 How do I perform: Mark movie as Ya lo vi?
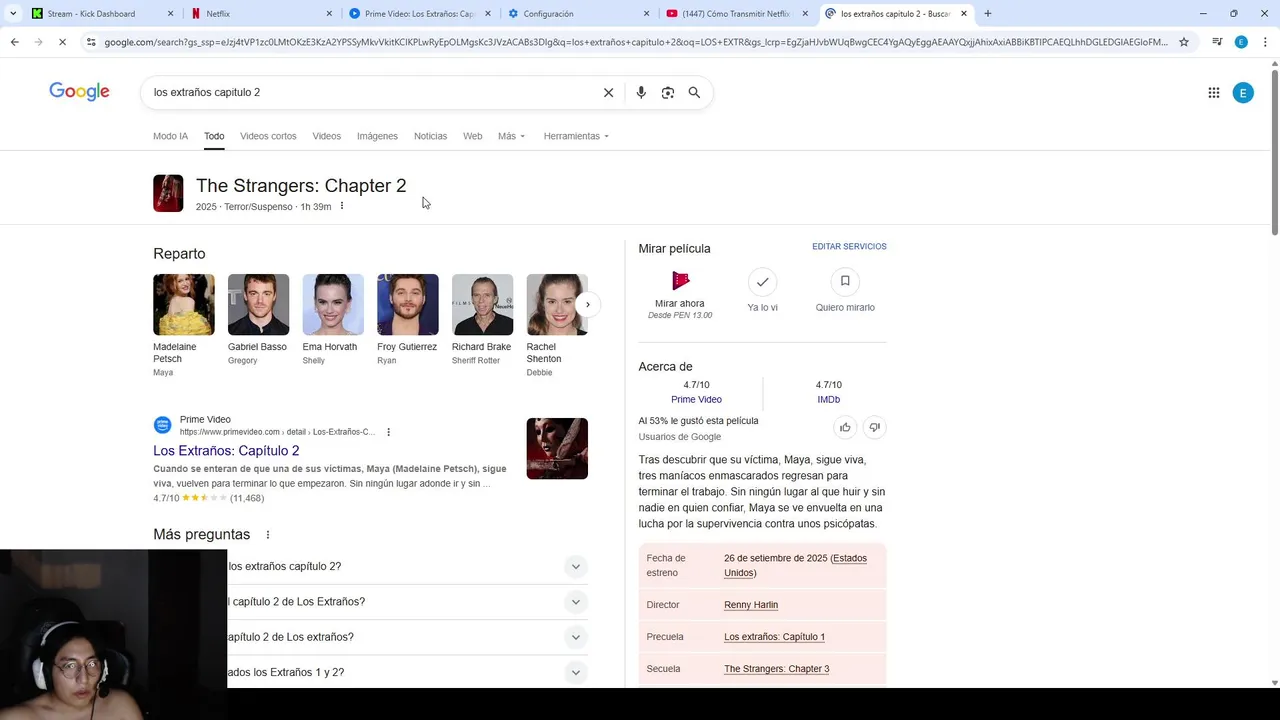tap(762, 281)
